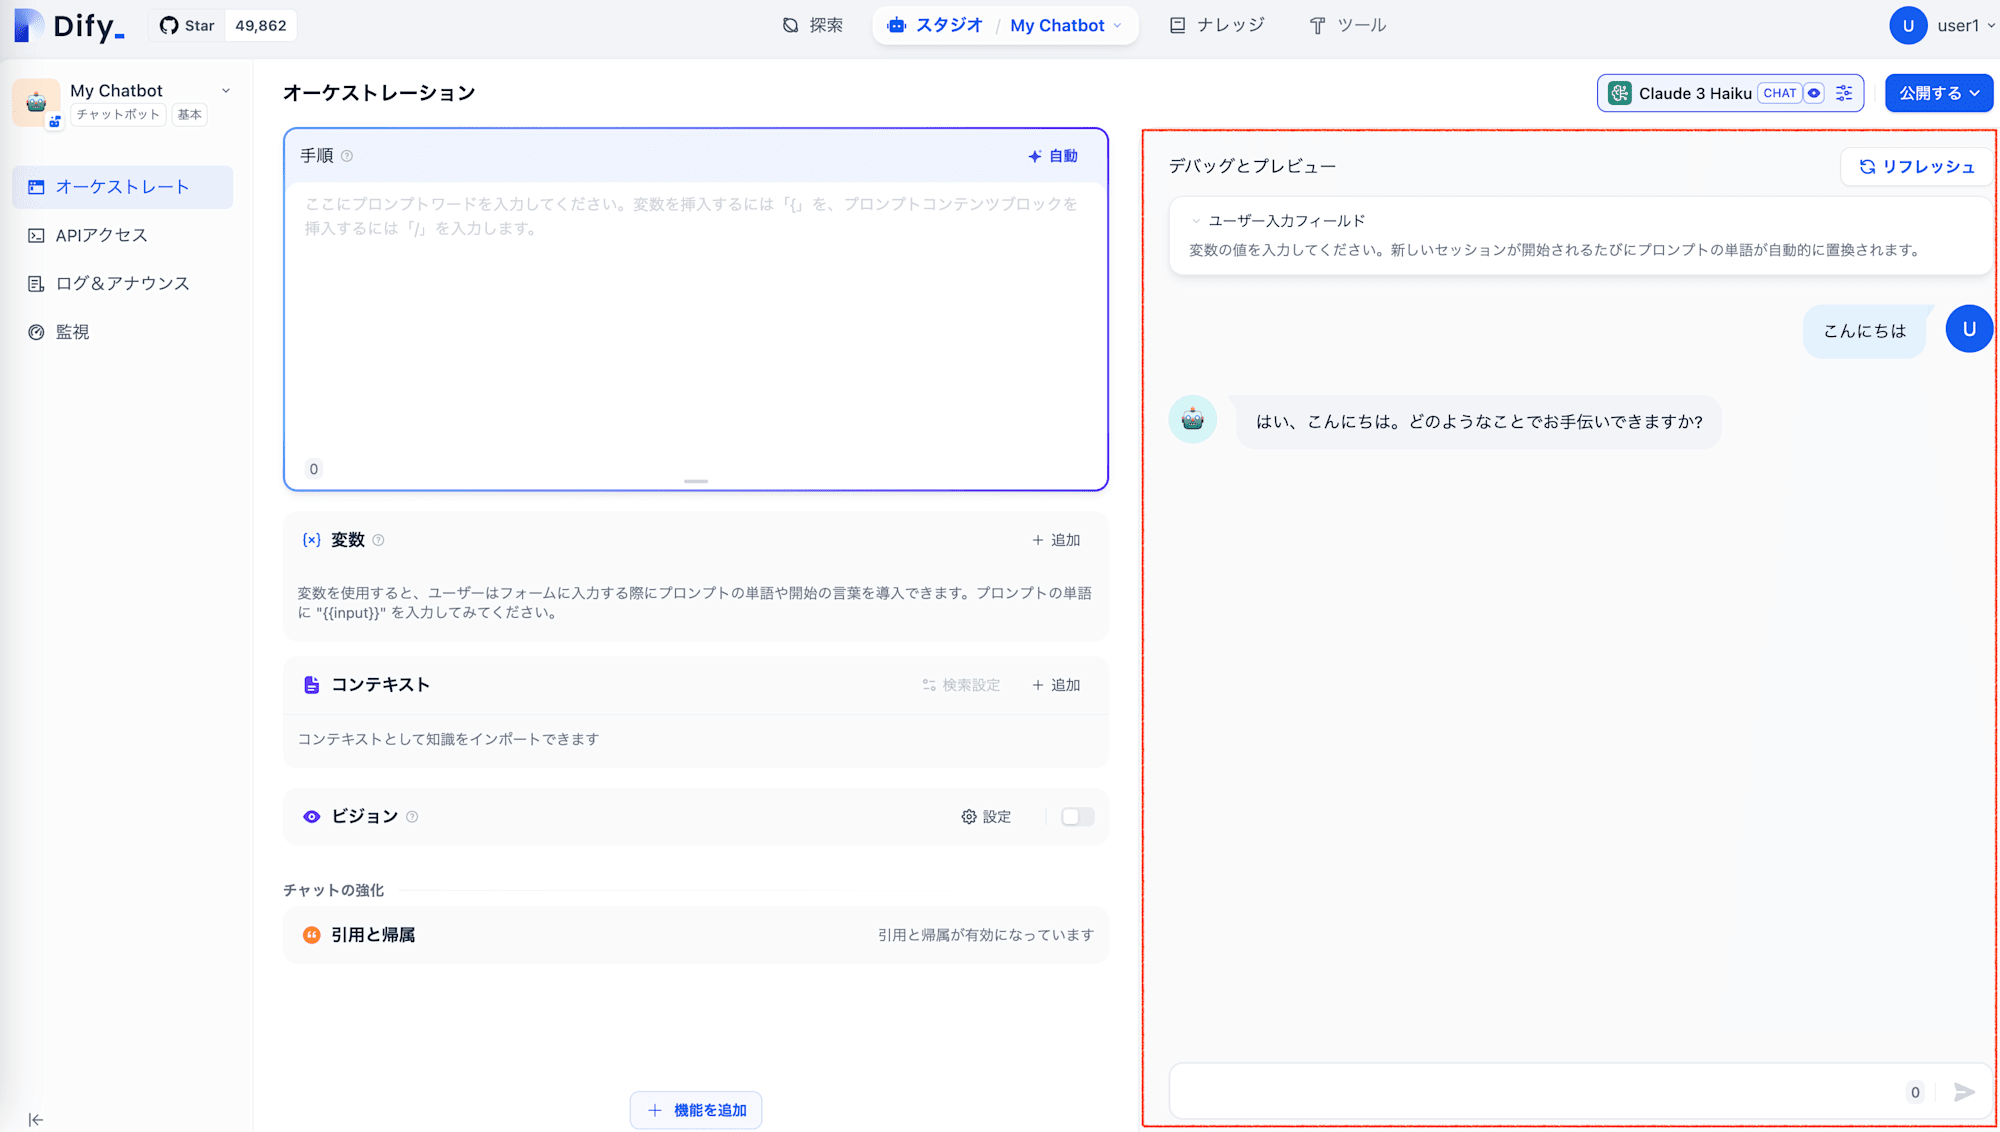Click the こんにちは user message bubble
2000x1132 pixels.
click(x=1865, y=331)
